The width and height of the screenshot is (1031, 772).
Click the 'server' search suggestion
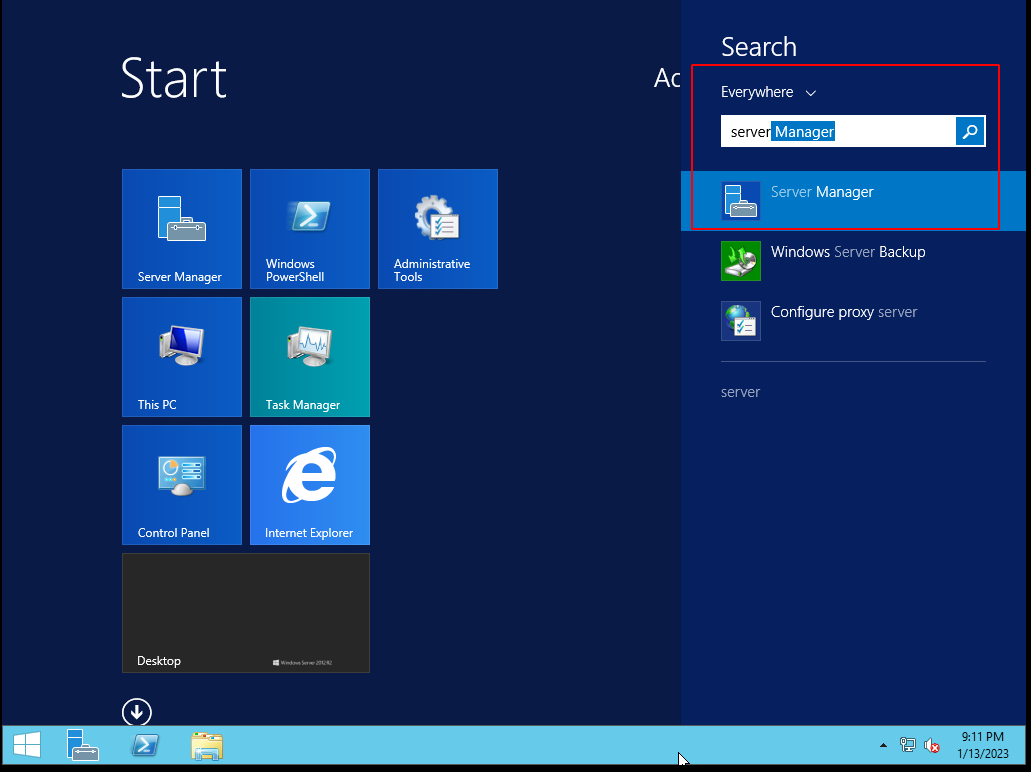[x=740, y=392]
